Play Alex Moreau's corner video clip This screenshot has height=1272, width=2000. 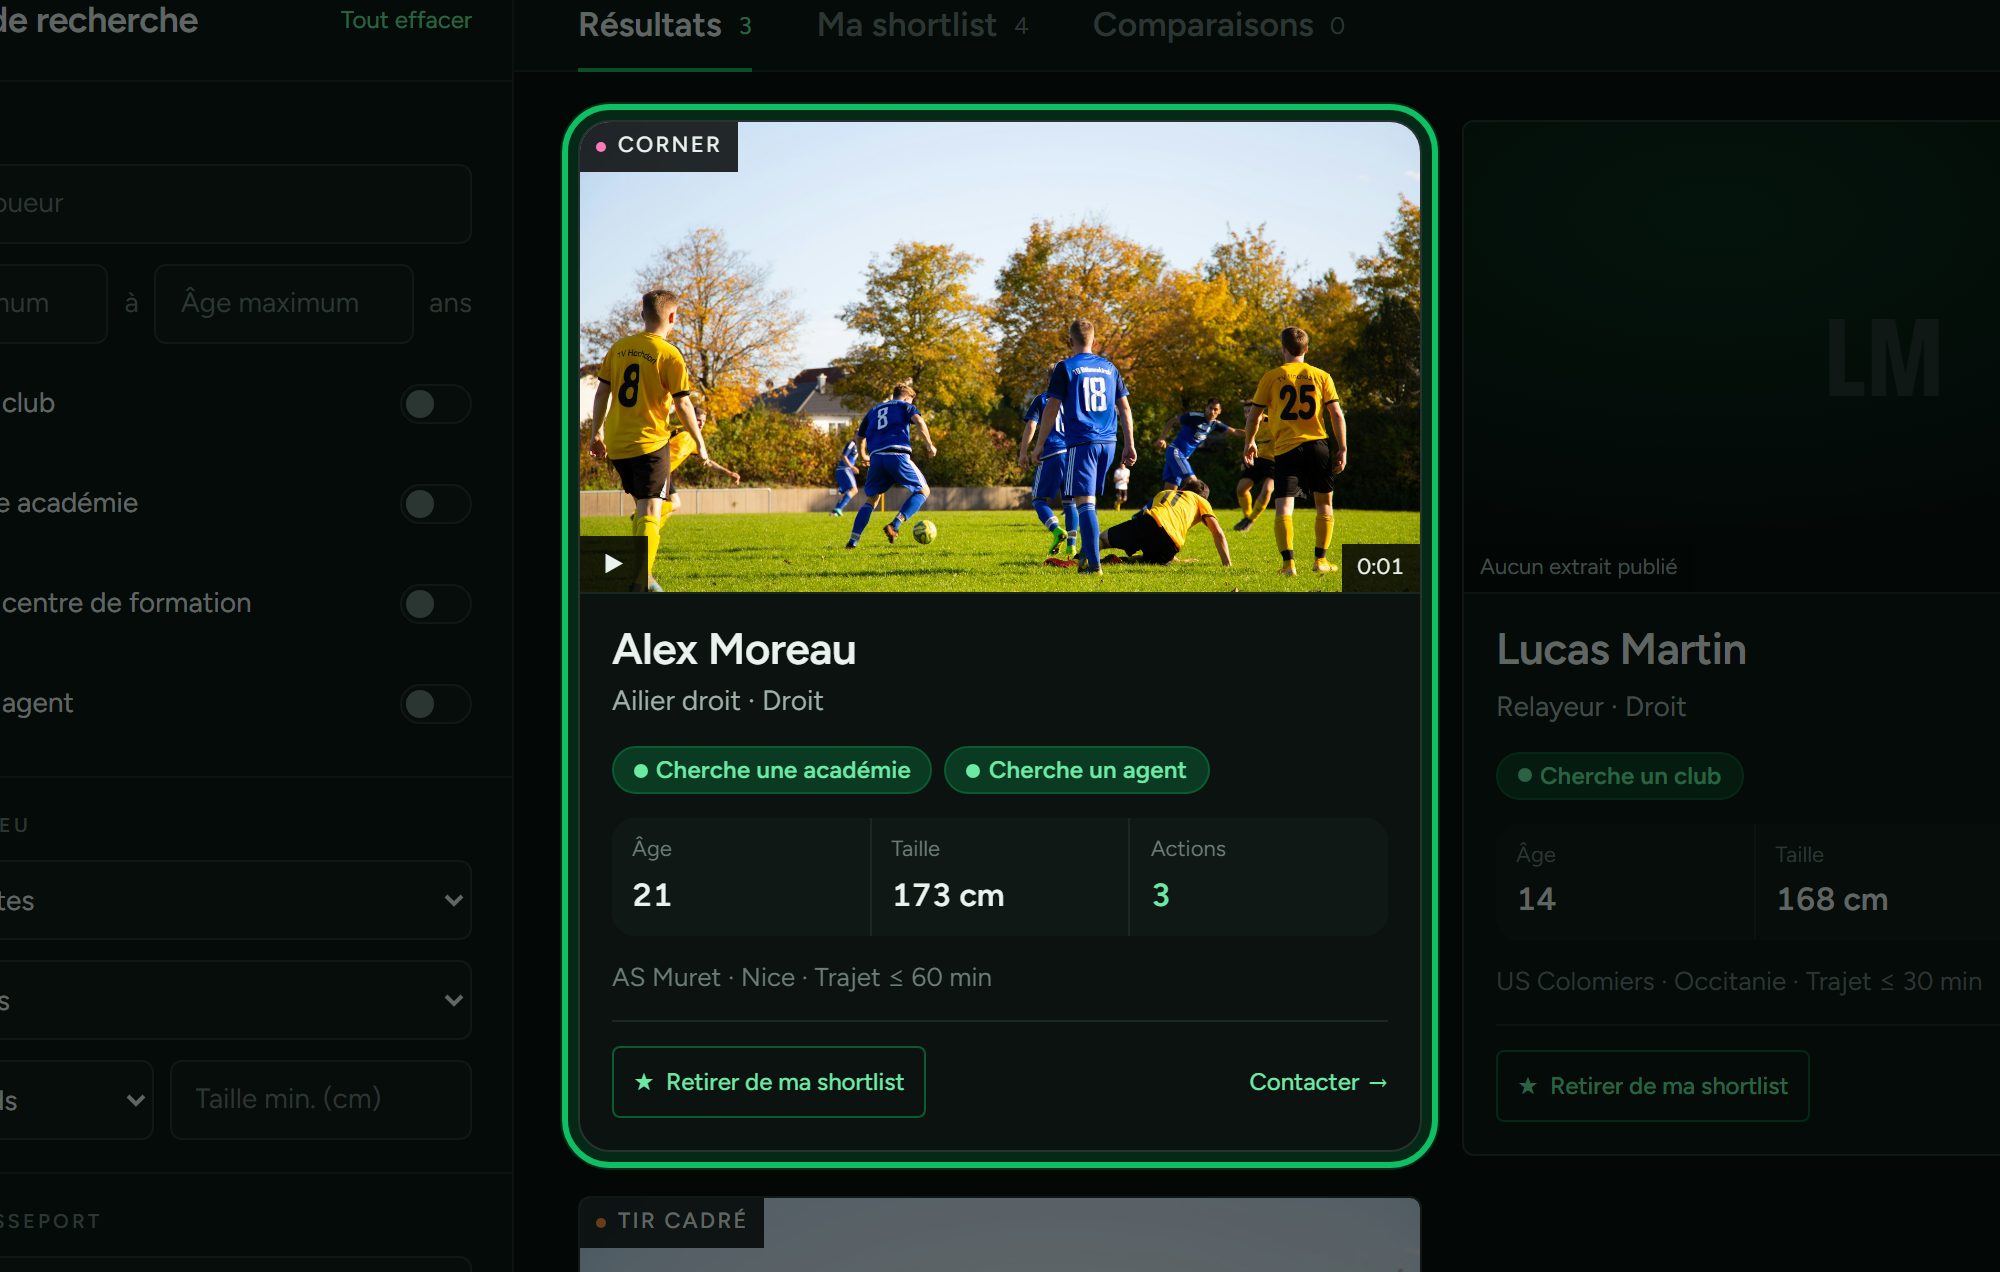(613, 564)
